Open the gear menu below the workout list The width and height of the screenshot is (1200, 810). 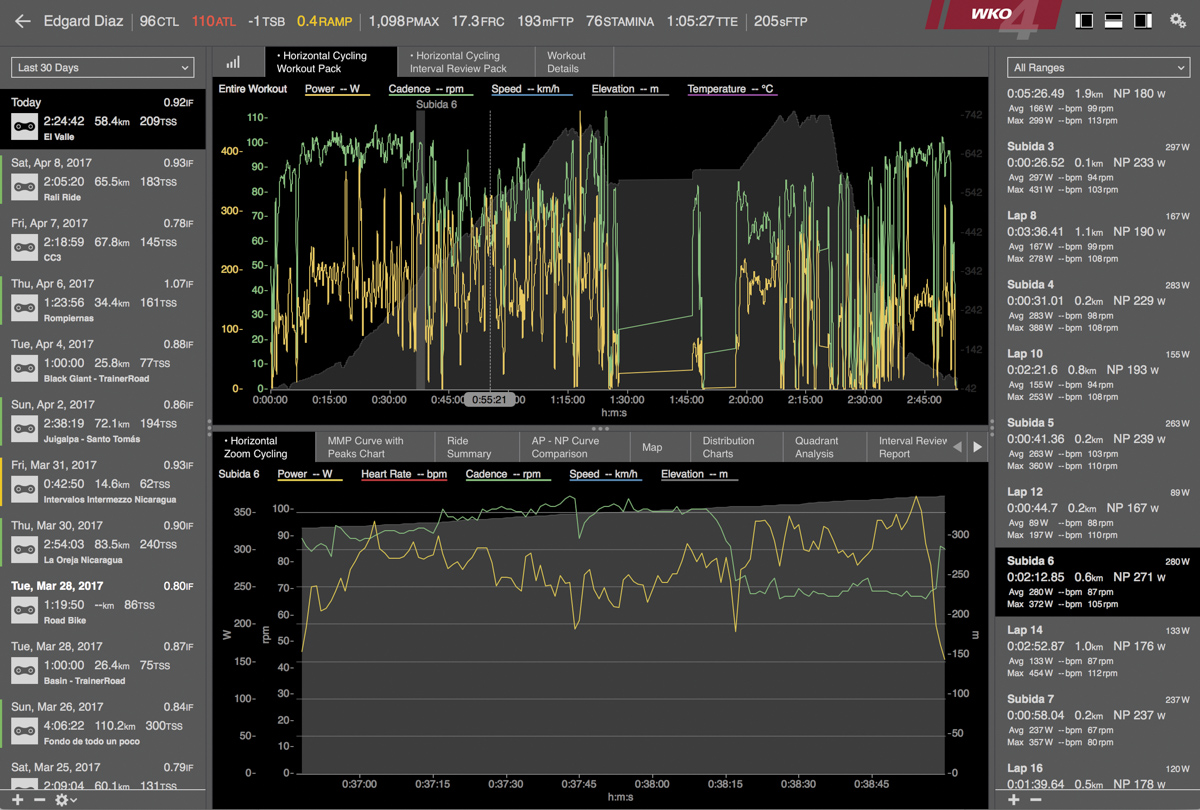(65, 799)
